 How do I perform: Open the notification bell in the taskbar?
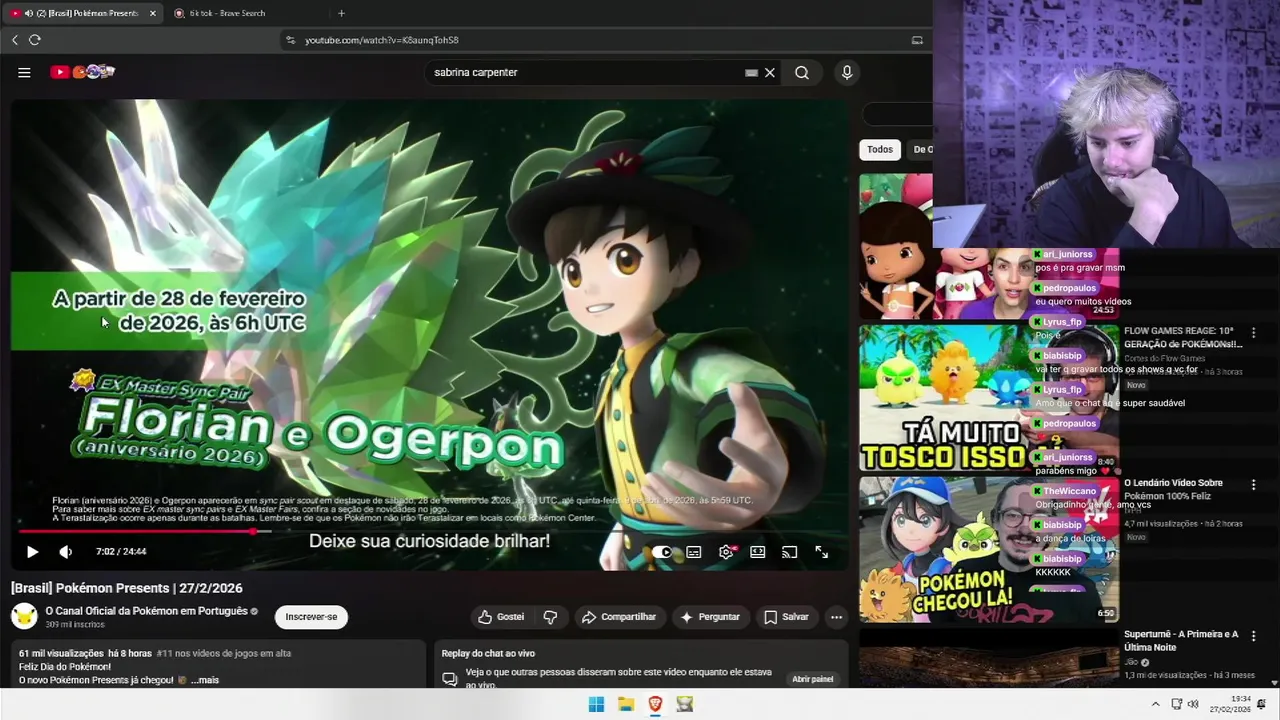point(1262,704)
